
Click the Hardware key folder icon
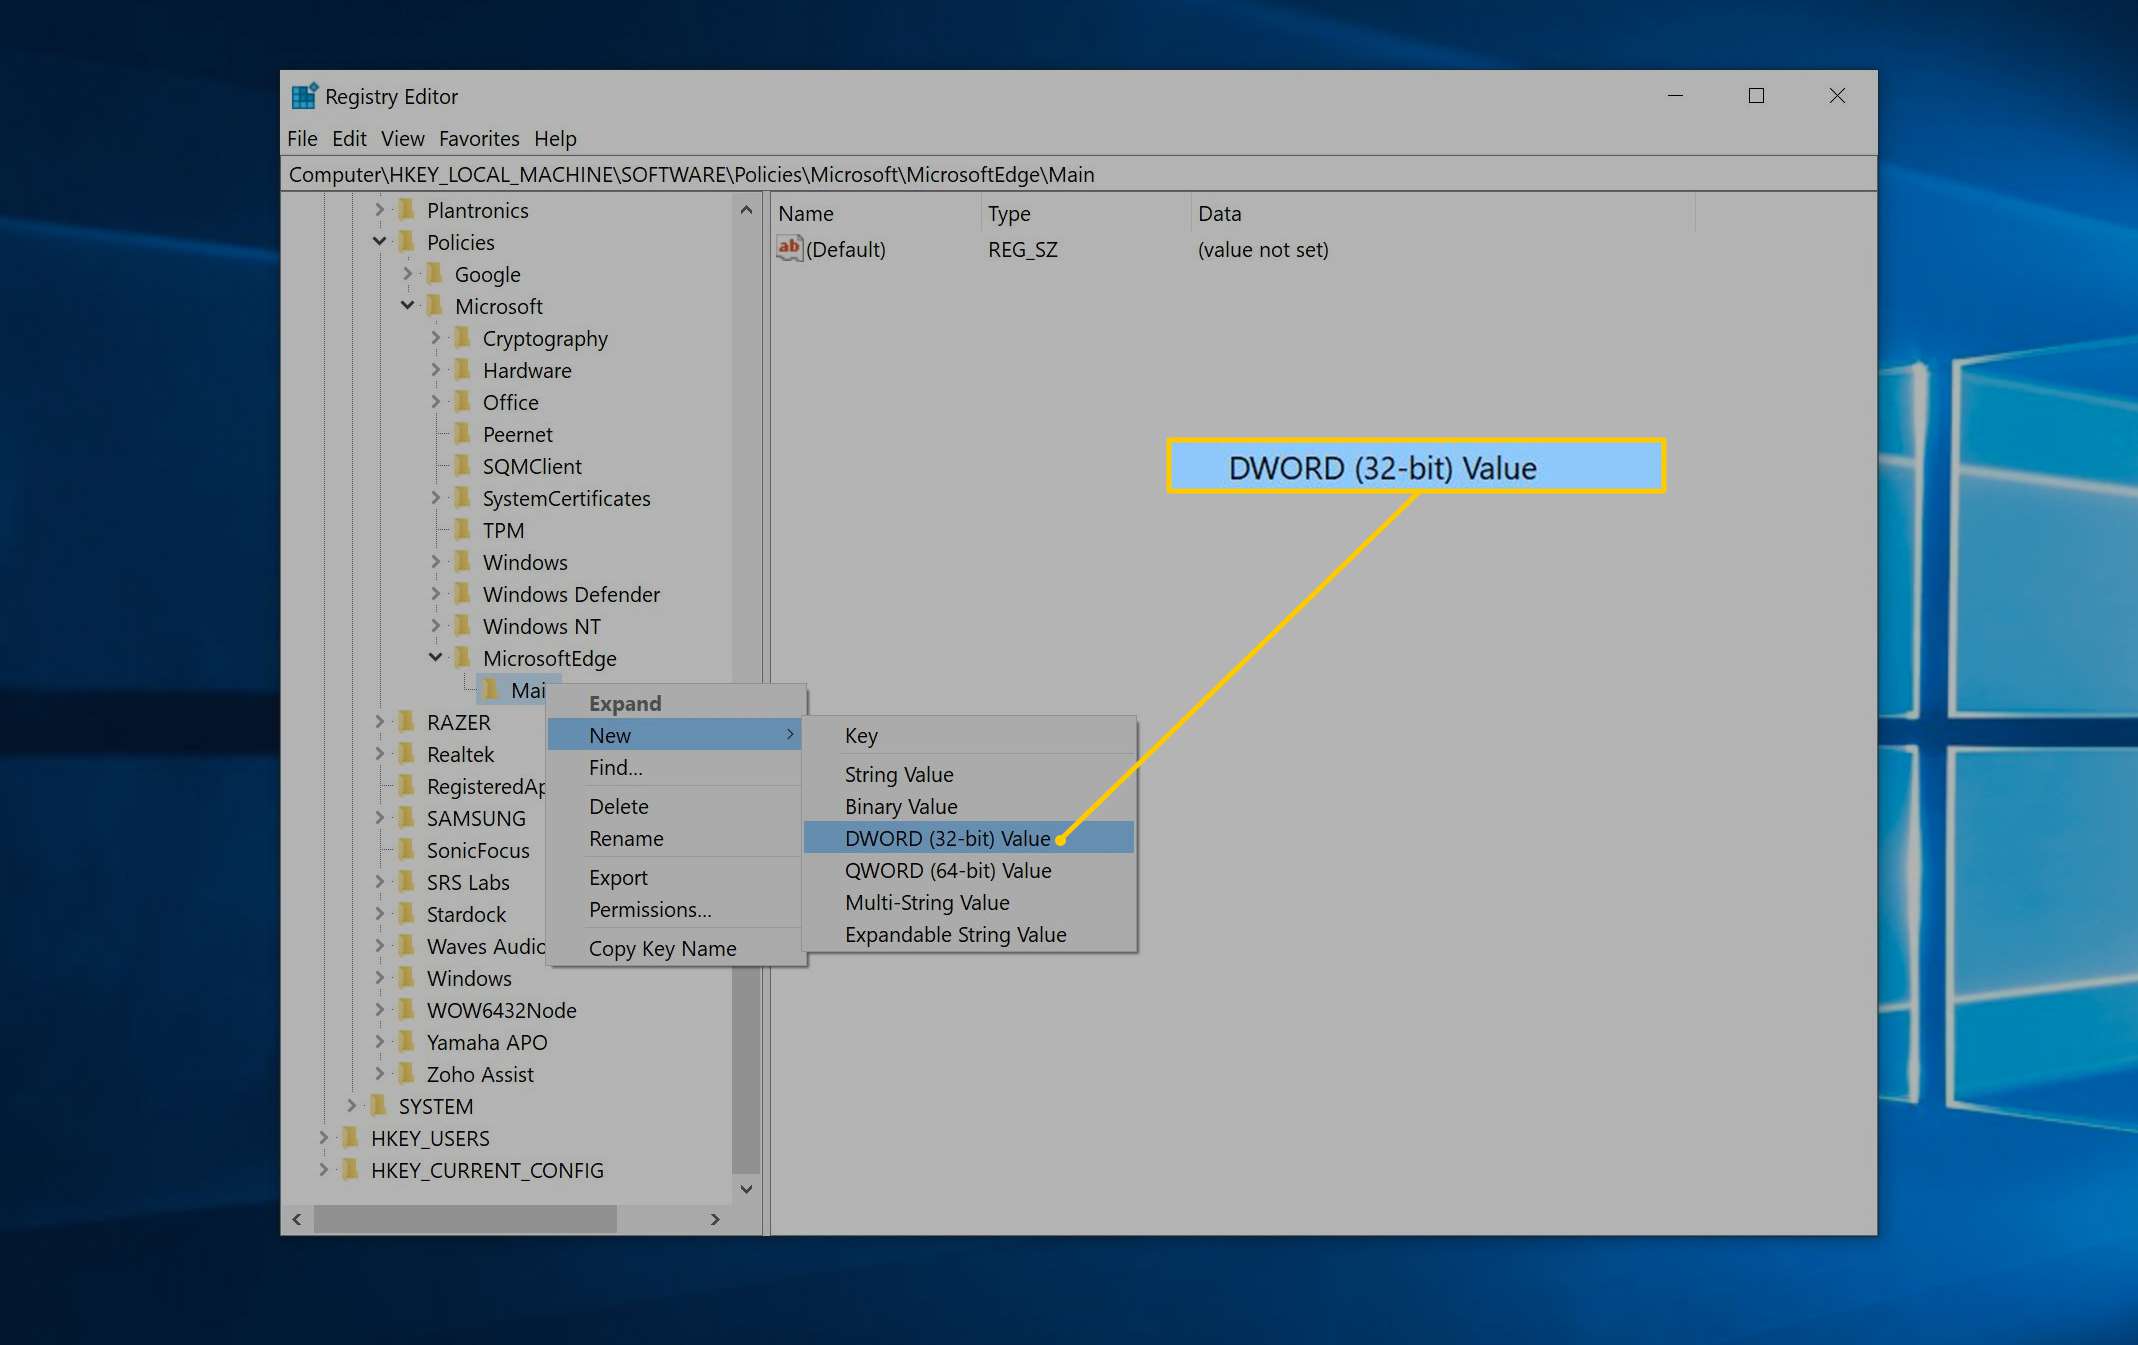point(462,370)
